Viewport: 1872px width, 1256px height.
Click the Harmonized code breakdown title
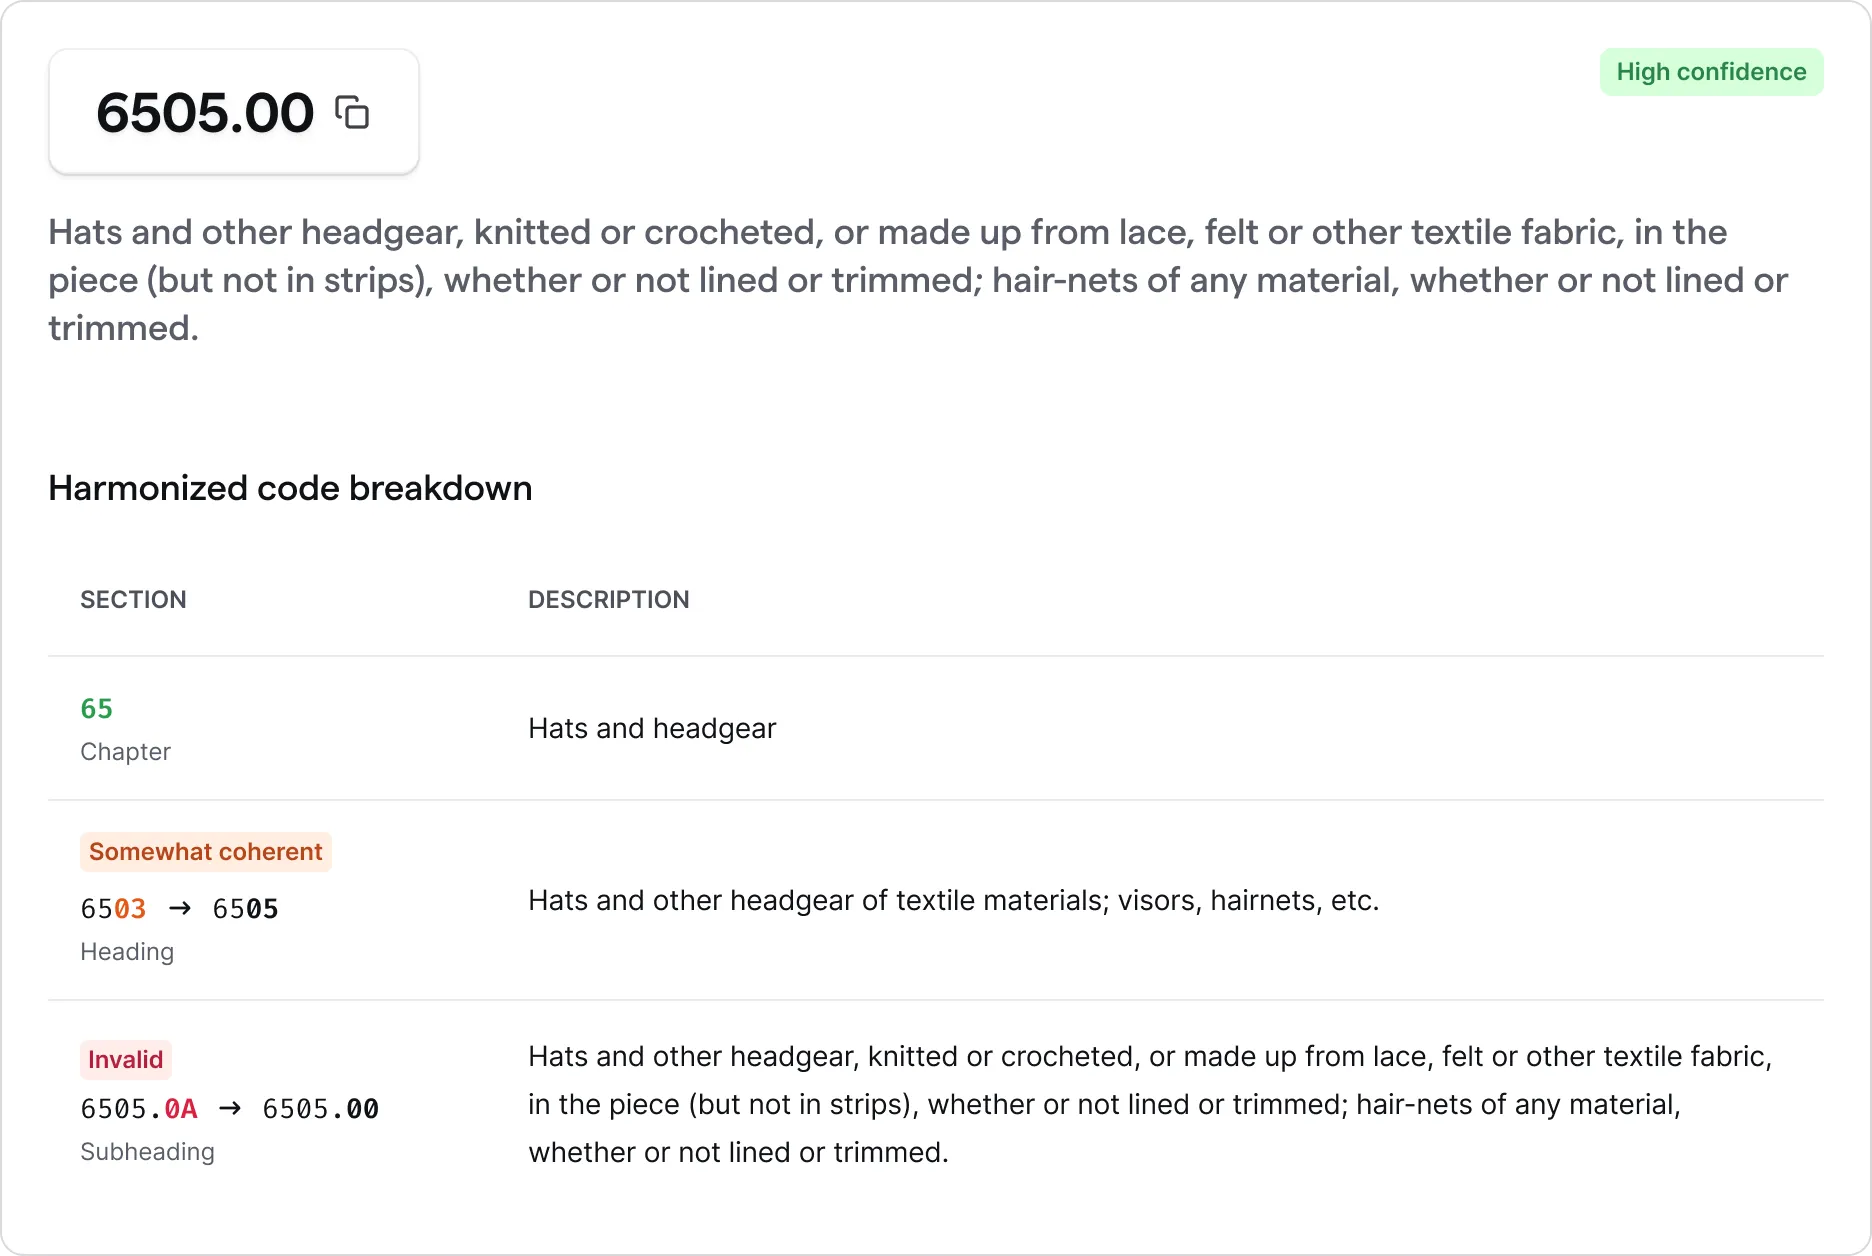[x=290, y=488]
